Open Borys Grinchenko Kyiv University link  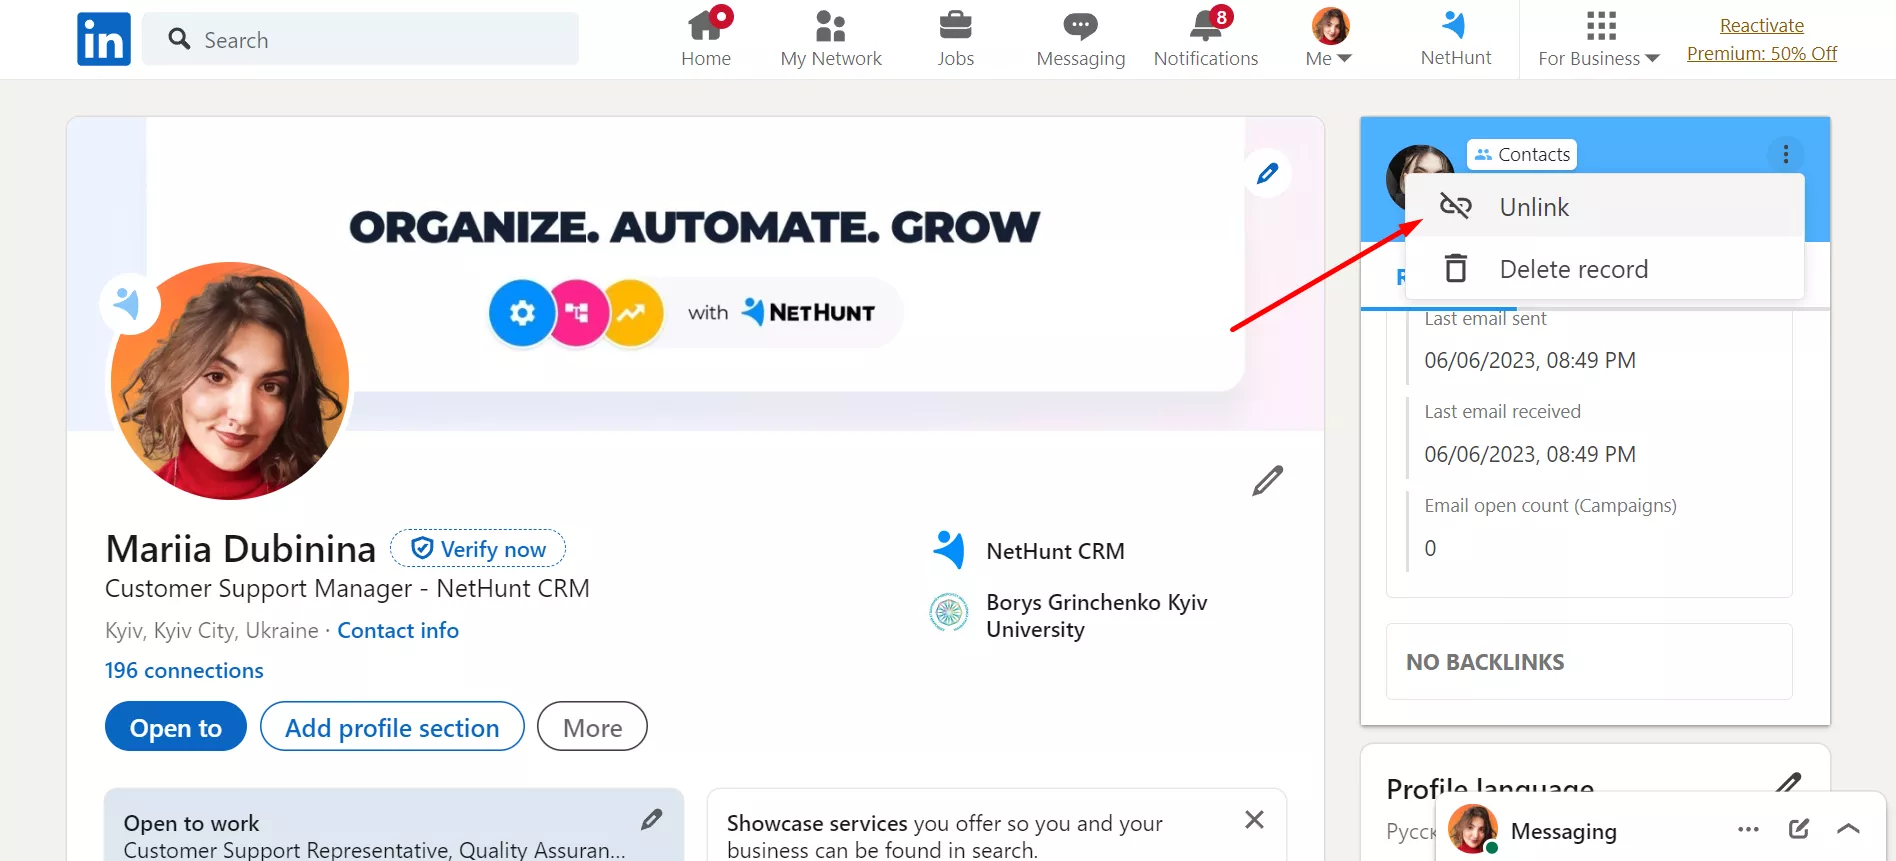(1068, 616)
